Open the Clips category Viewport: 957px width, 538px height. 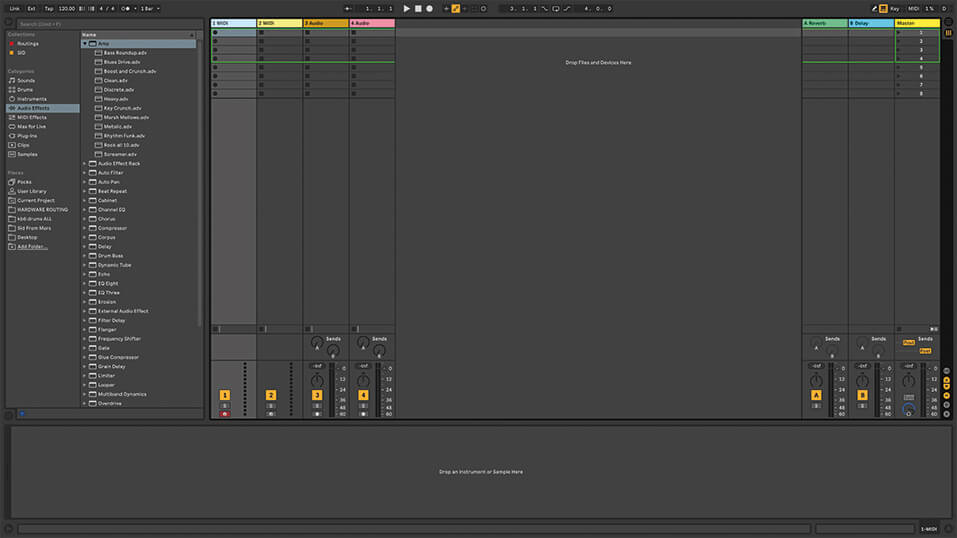pyautogui.click(x=23, y=145)
